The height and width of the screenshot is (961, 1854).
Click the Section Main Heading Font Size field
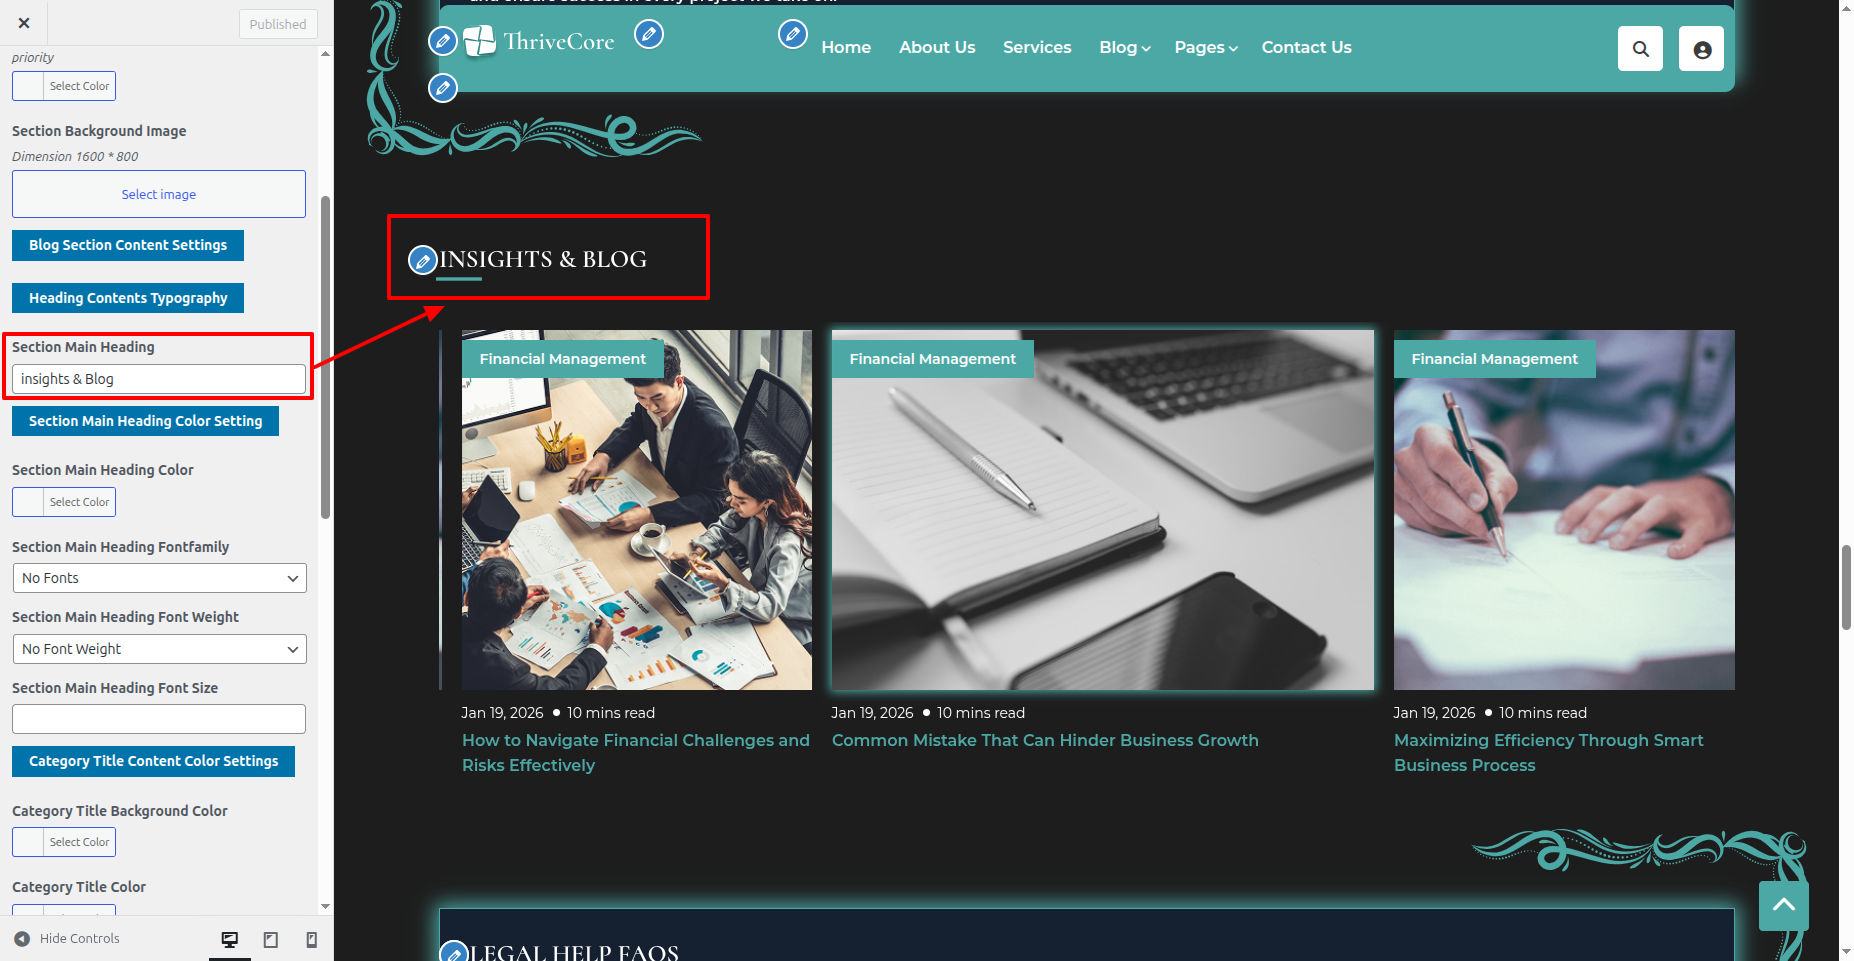click(159, 719)
